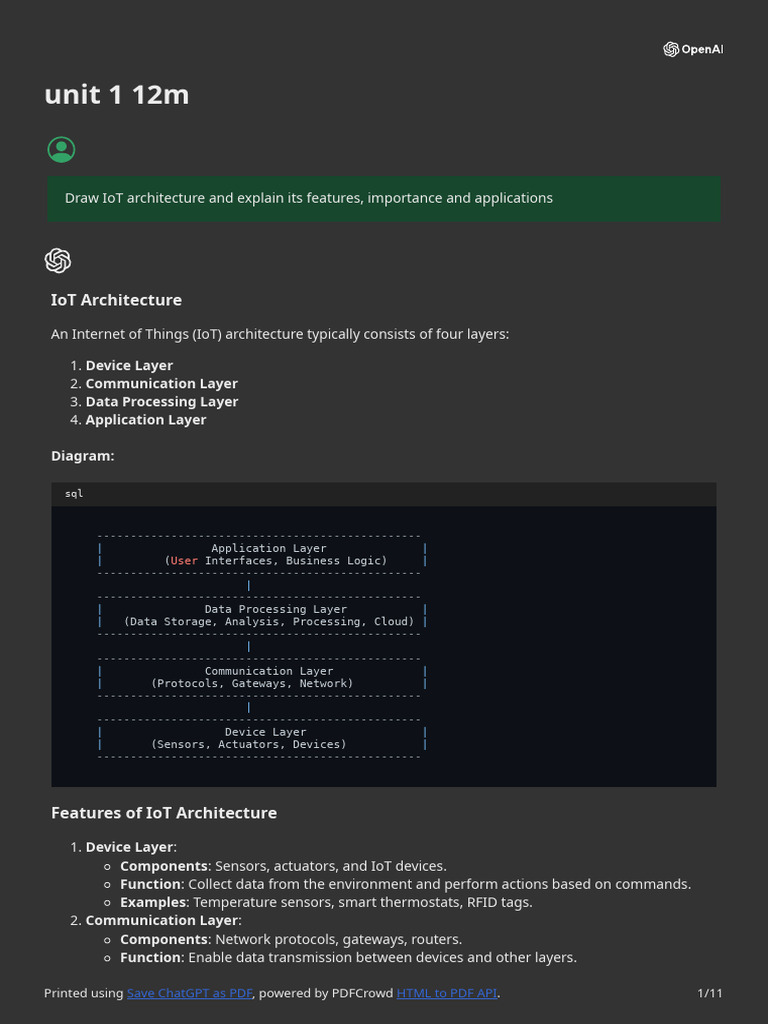Image resolution: width=768 pixels, height=1024 pixels.
Task: Click the "IoT Architecture" heading
Action: (116, 300)
